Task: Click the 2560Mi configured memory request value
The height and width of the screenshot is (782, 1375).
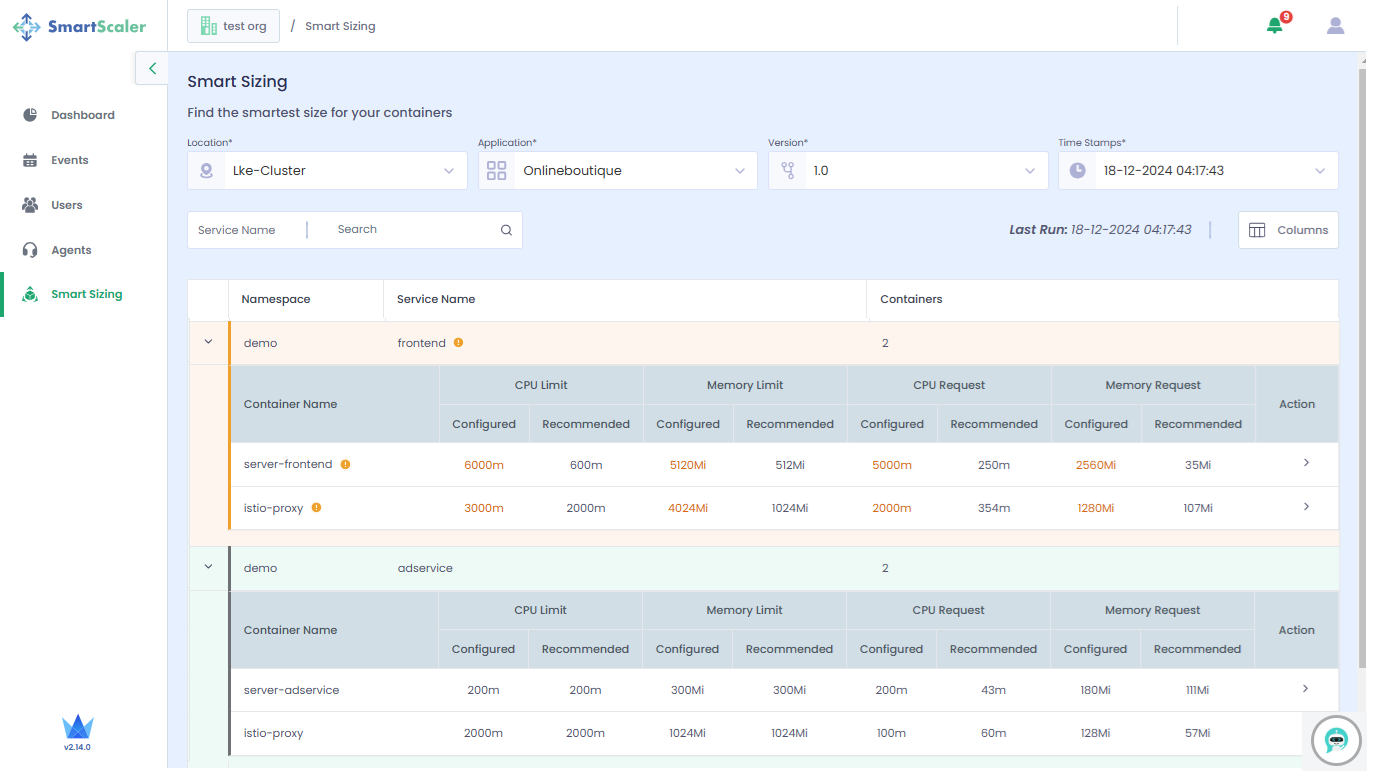Action: pyautogui.click(x=1096, y=465)
